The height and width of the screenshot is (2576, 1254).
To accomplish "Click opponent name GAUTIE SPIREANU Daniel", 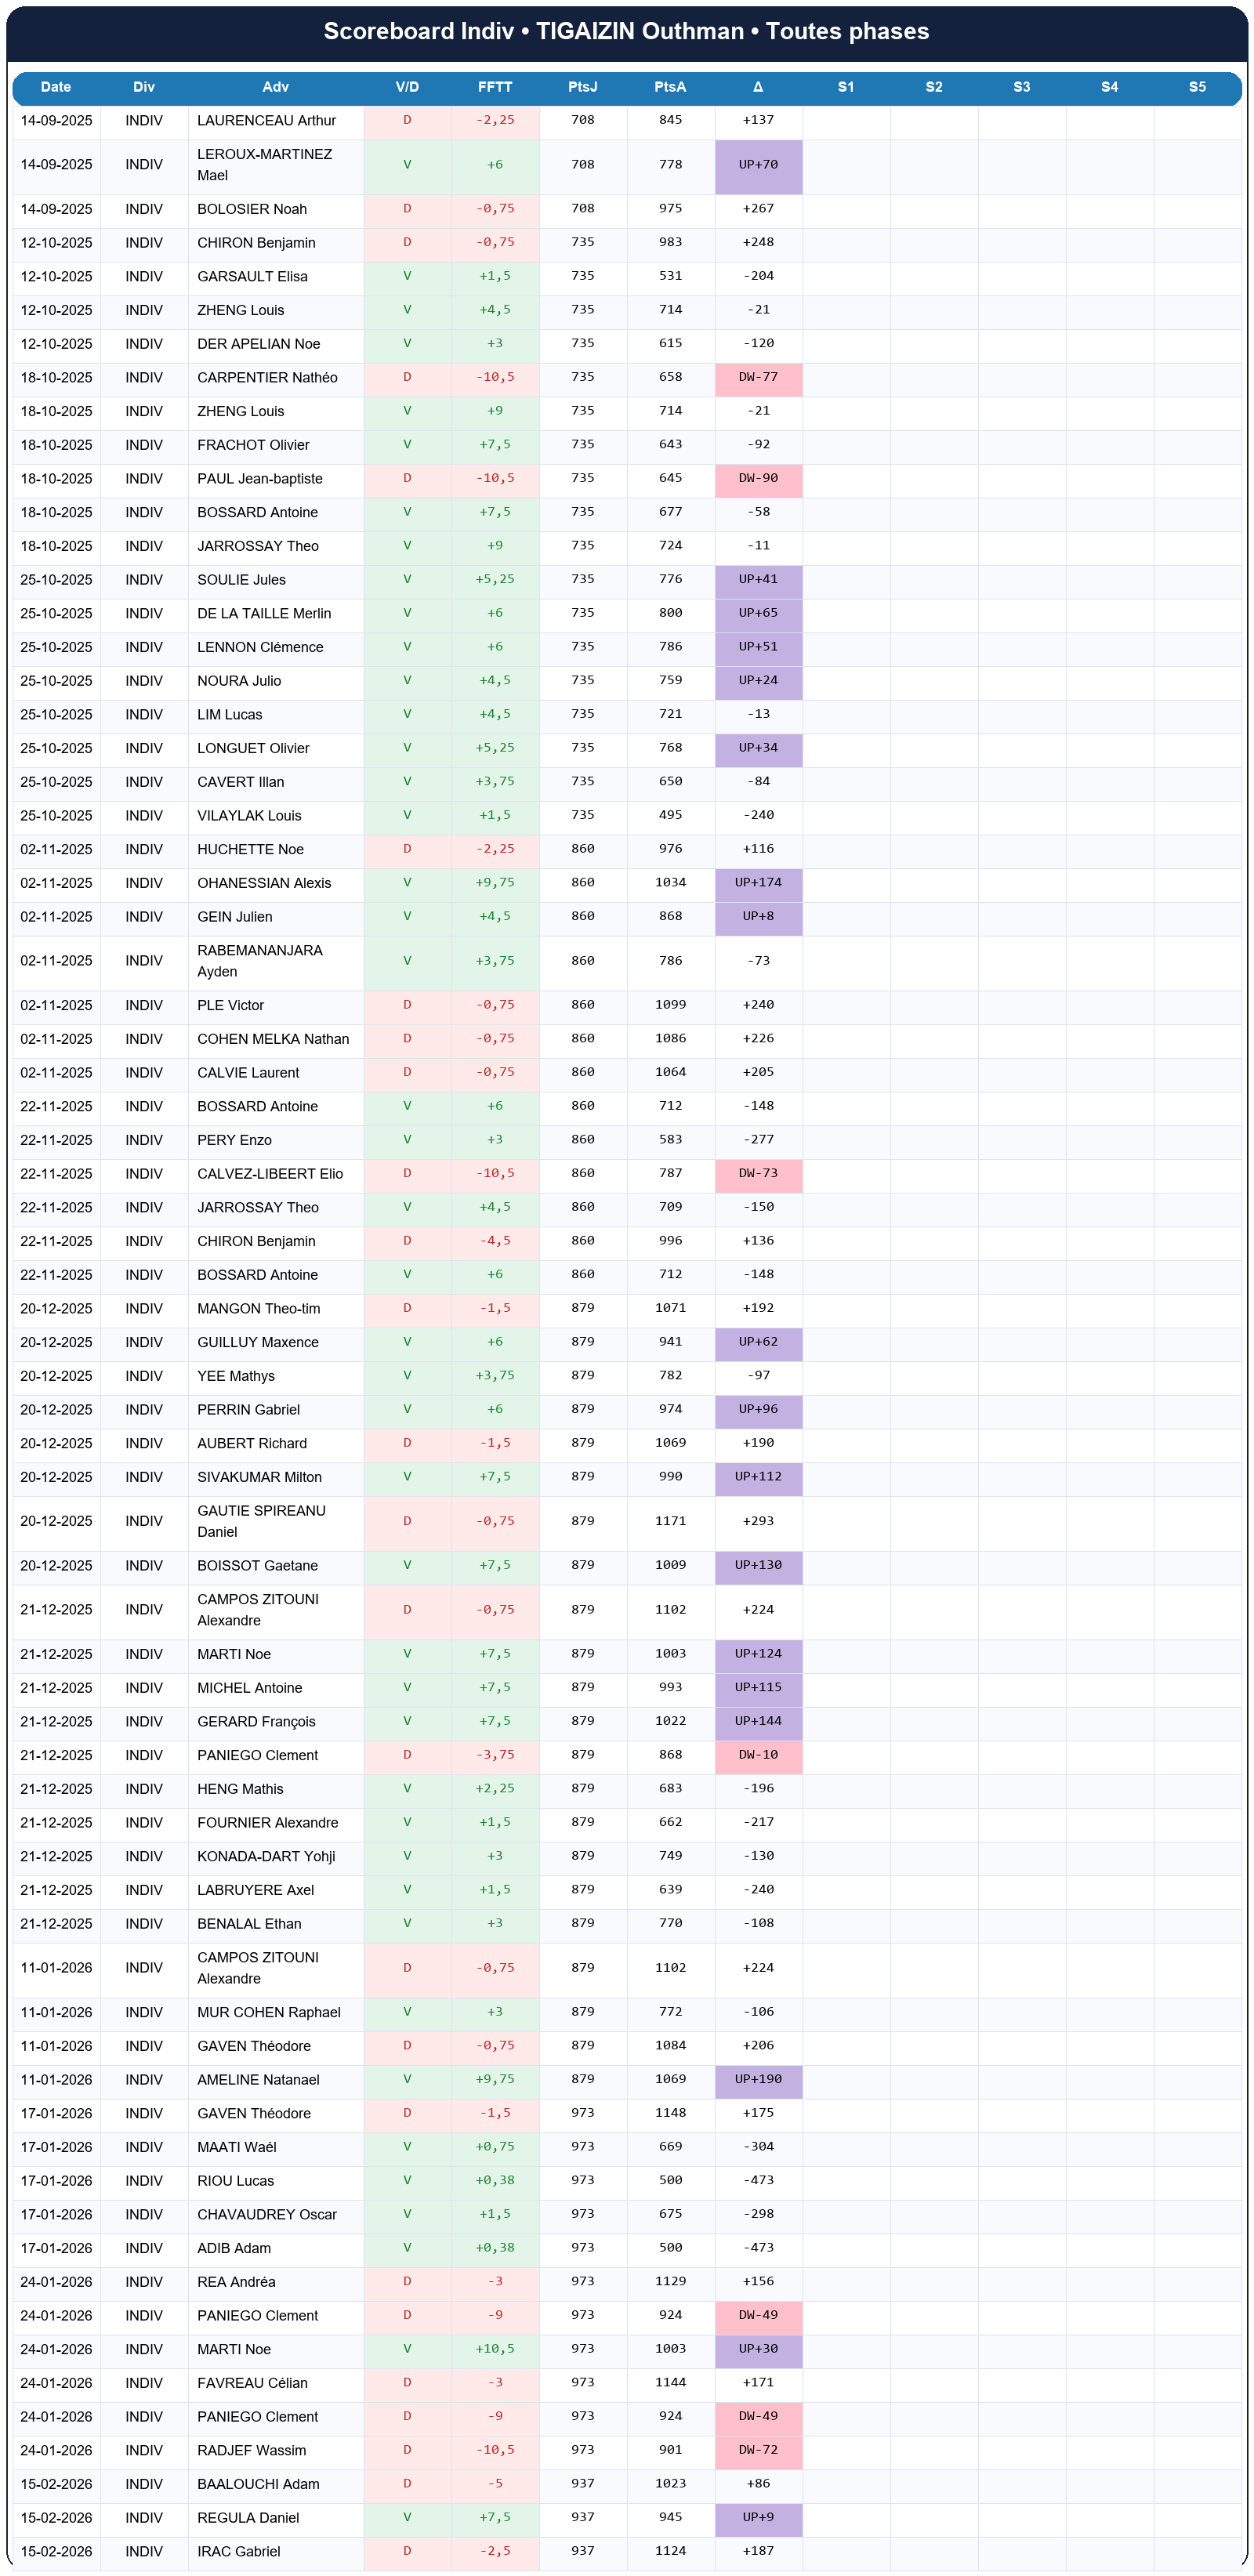I will point(261,1521).
